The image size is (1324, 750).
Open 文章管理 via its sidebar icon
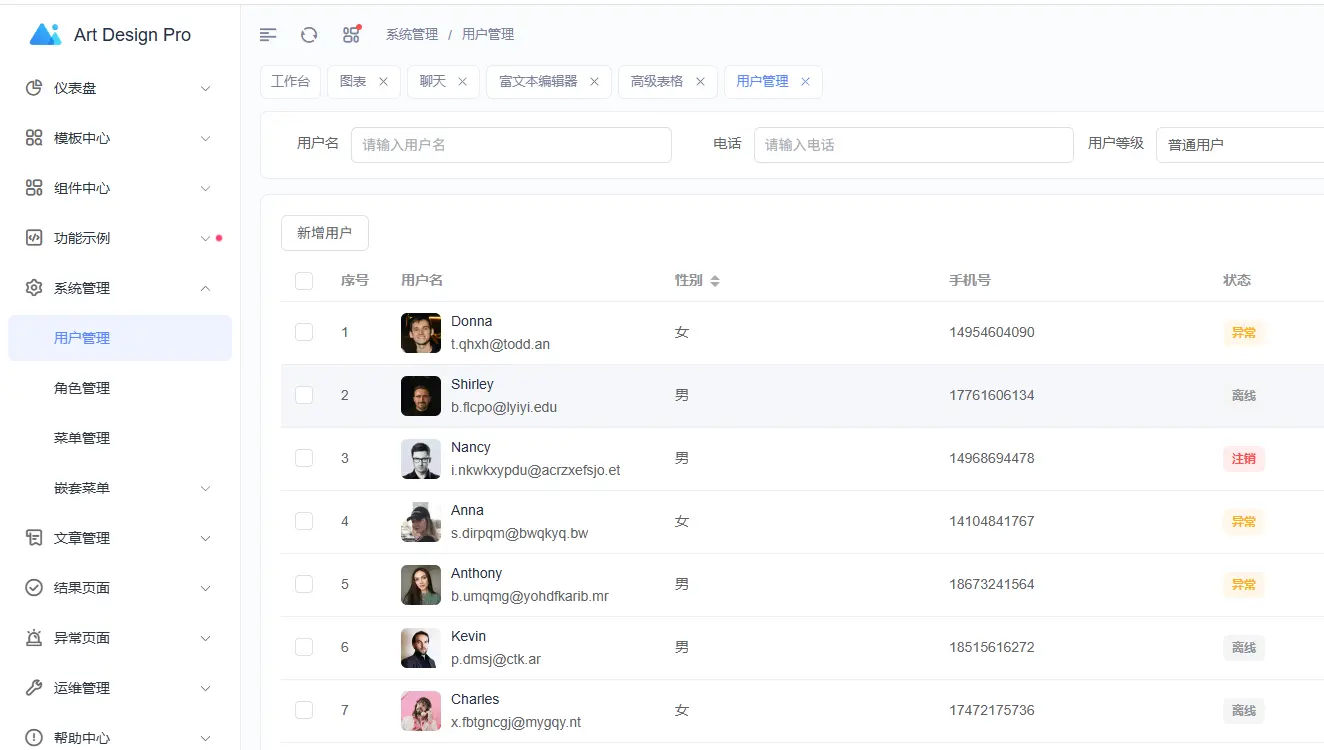pyautogui.click(x=34, y=538)
